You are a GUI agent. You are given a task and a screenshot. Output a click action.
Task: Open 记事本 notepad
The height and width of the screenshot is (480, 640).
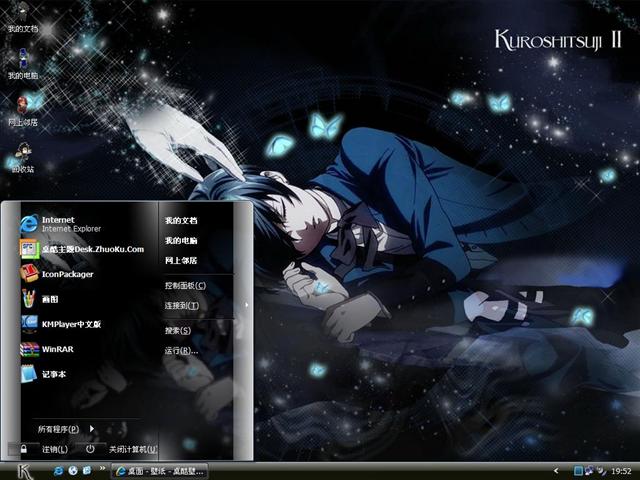(43, 374)
